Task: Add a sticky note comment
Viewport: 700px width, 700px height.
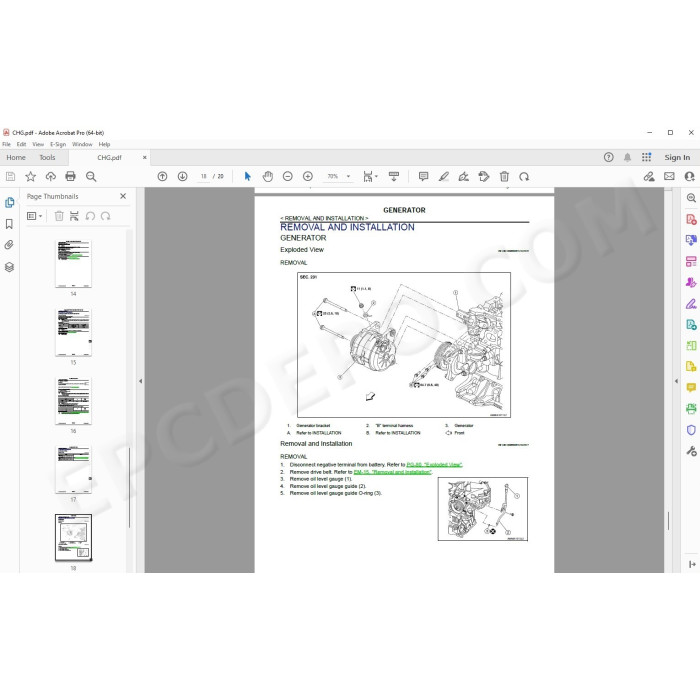Action: pos(424,176)
